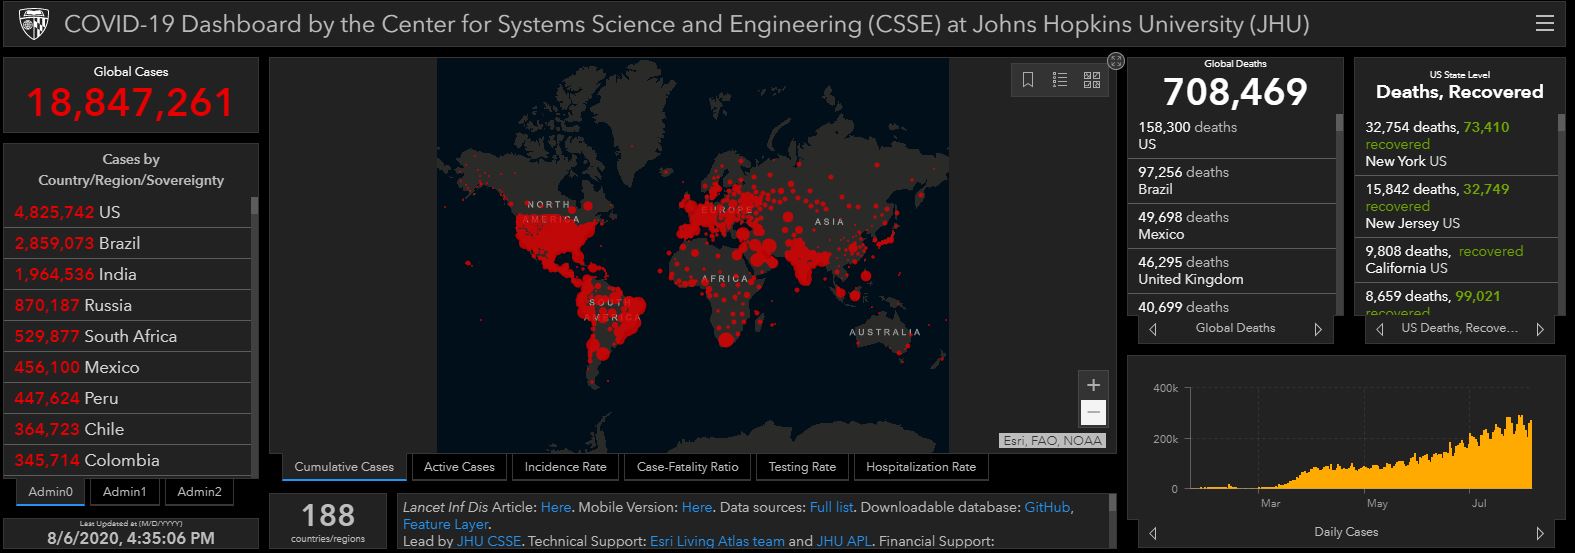The image size is (1575, 553).
Task: Open the Mobile Version 'Here' link
Action: [x=697, y=508]
